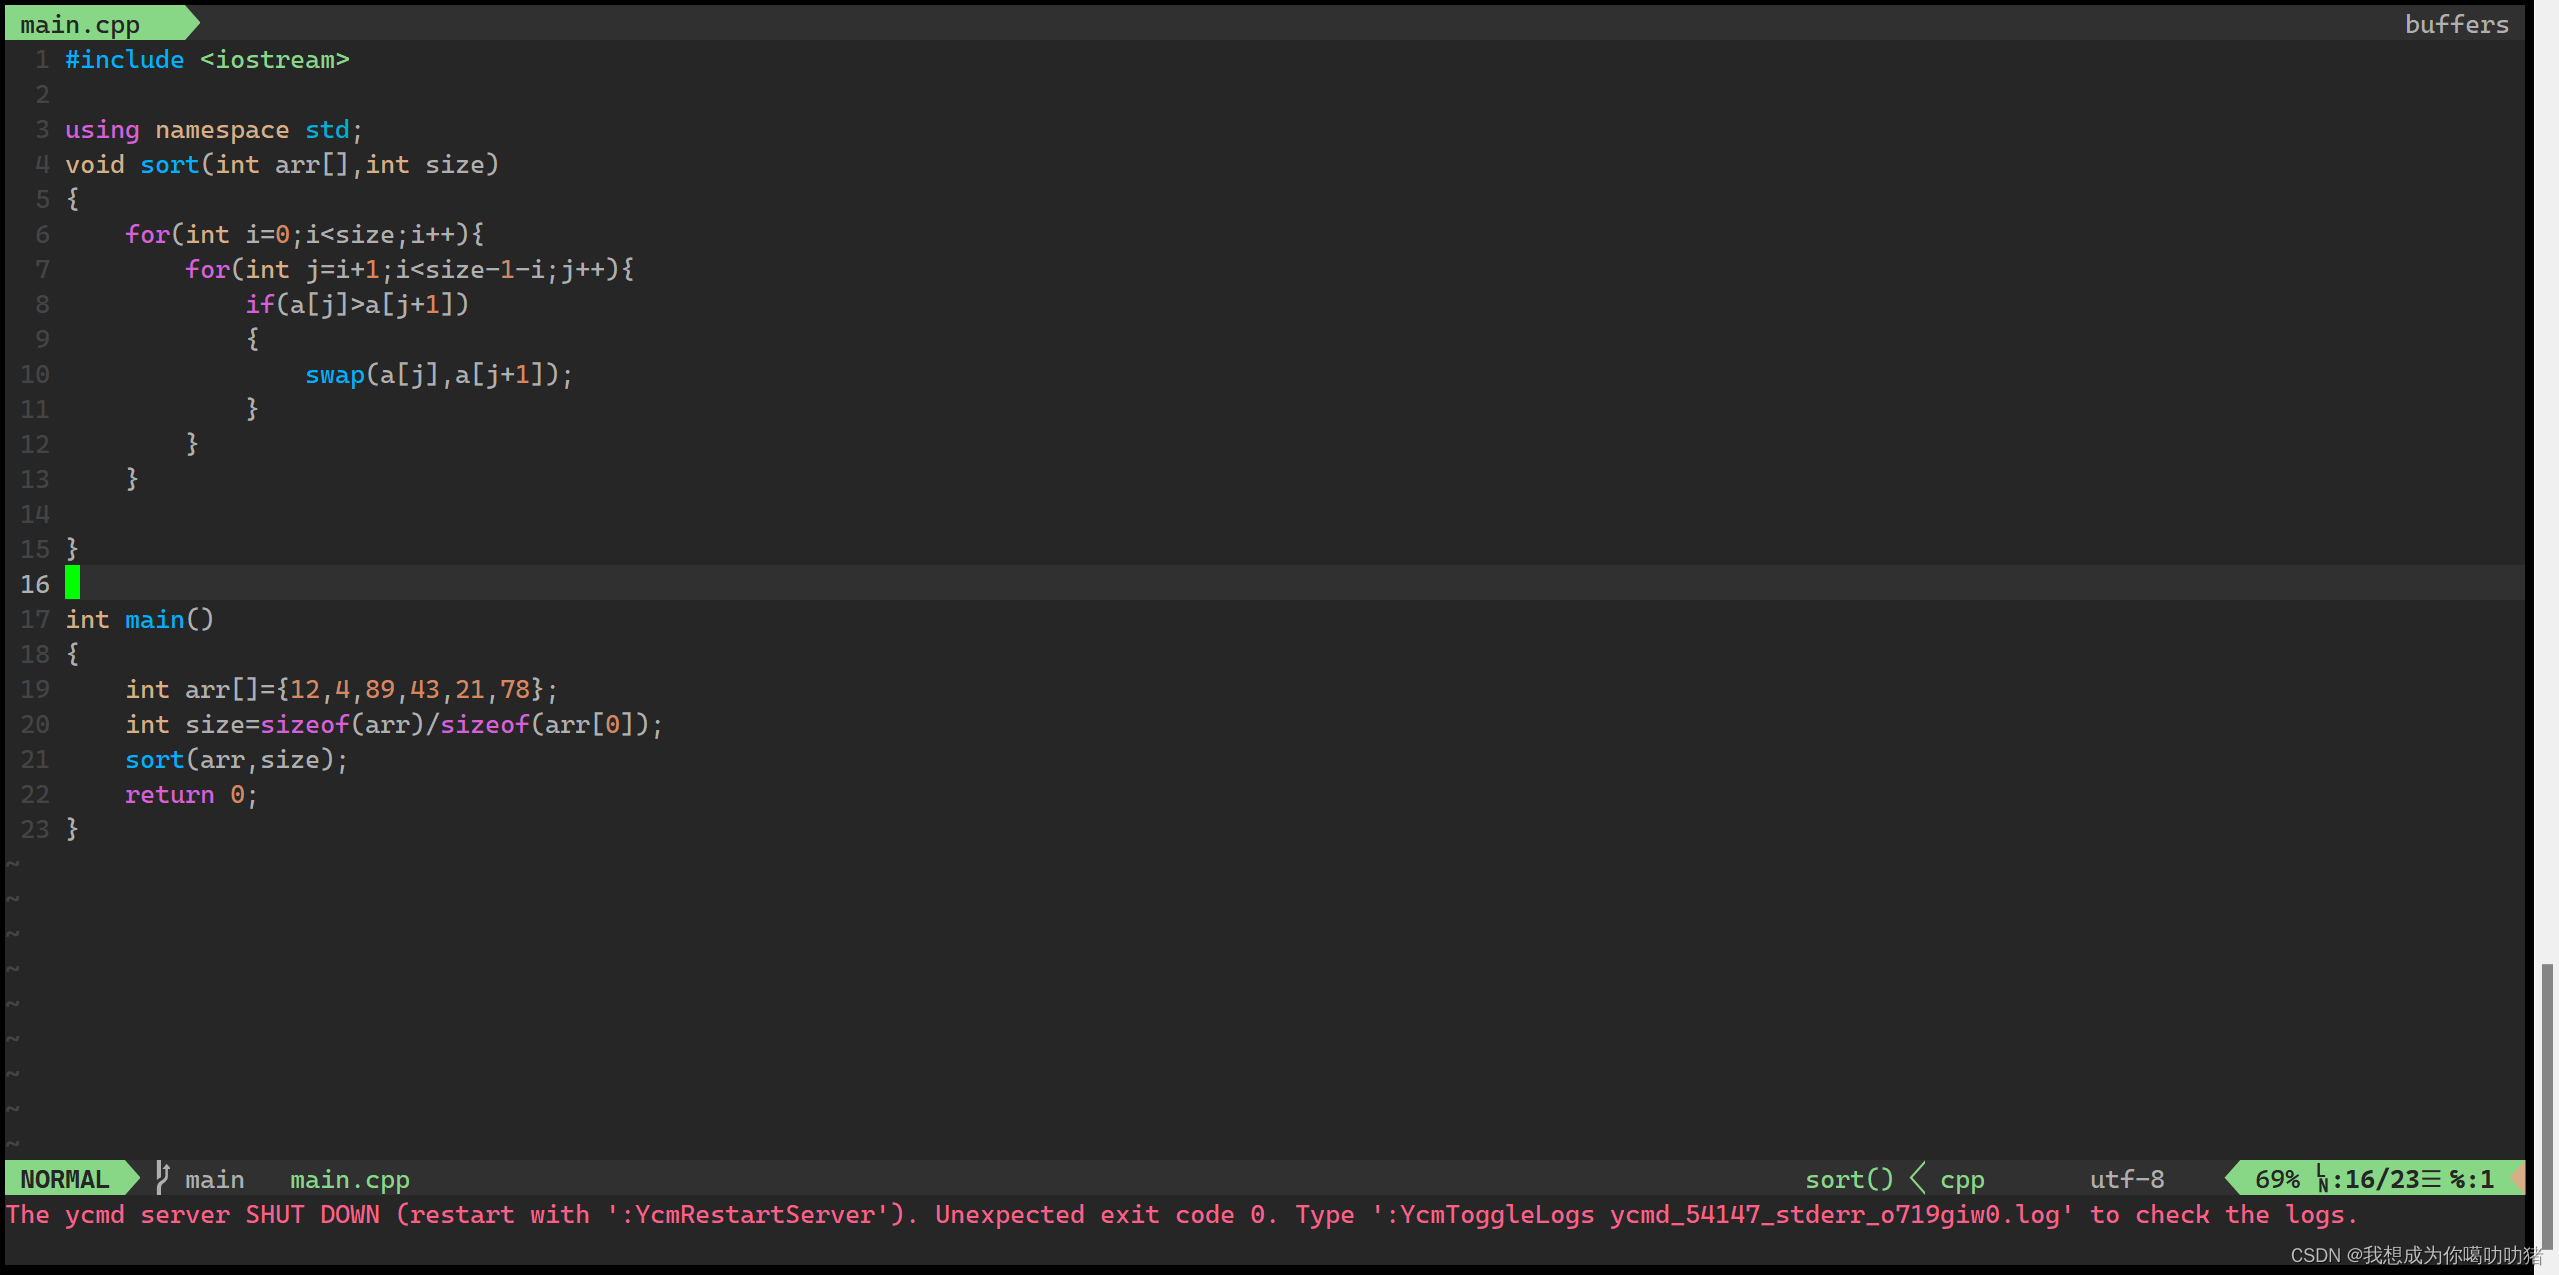Click the NORMAL mode indicator

coord(65,1179)
